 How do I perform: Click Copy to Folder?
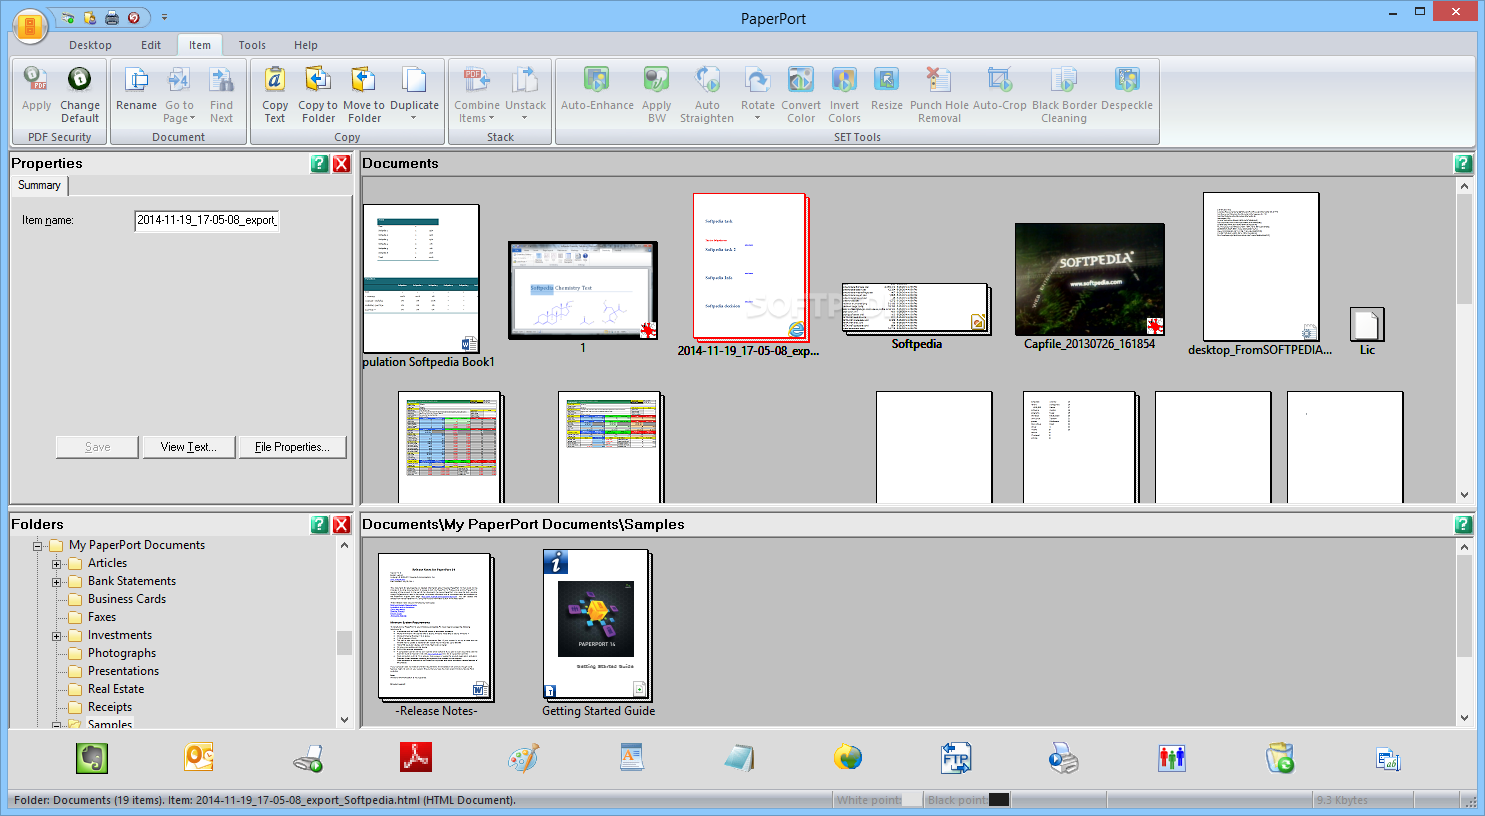[318, 95]
